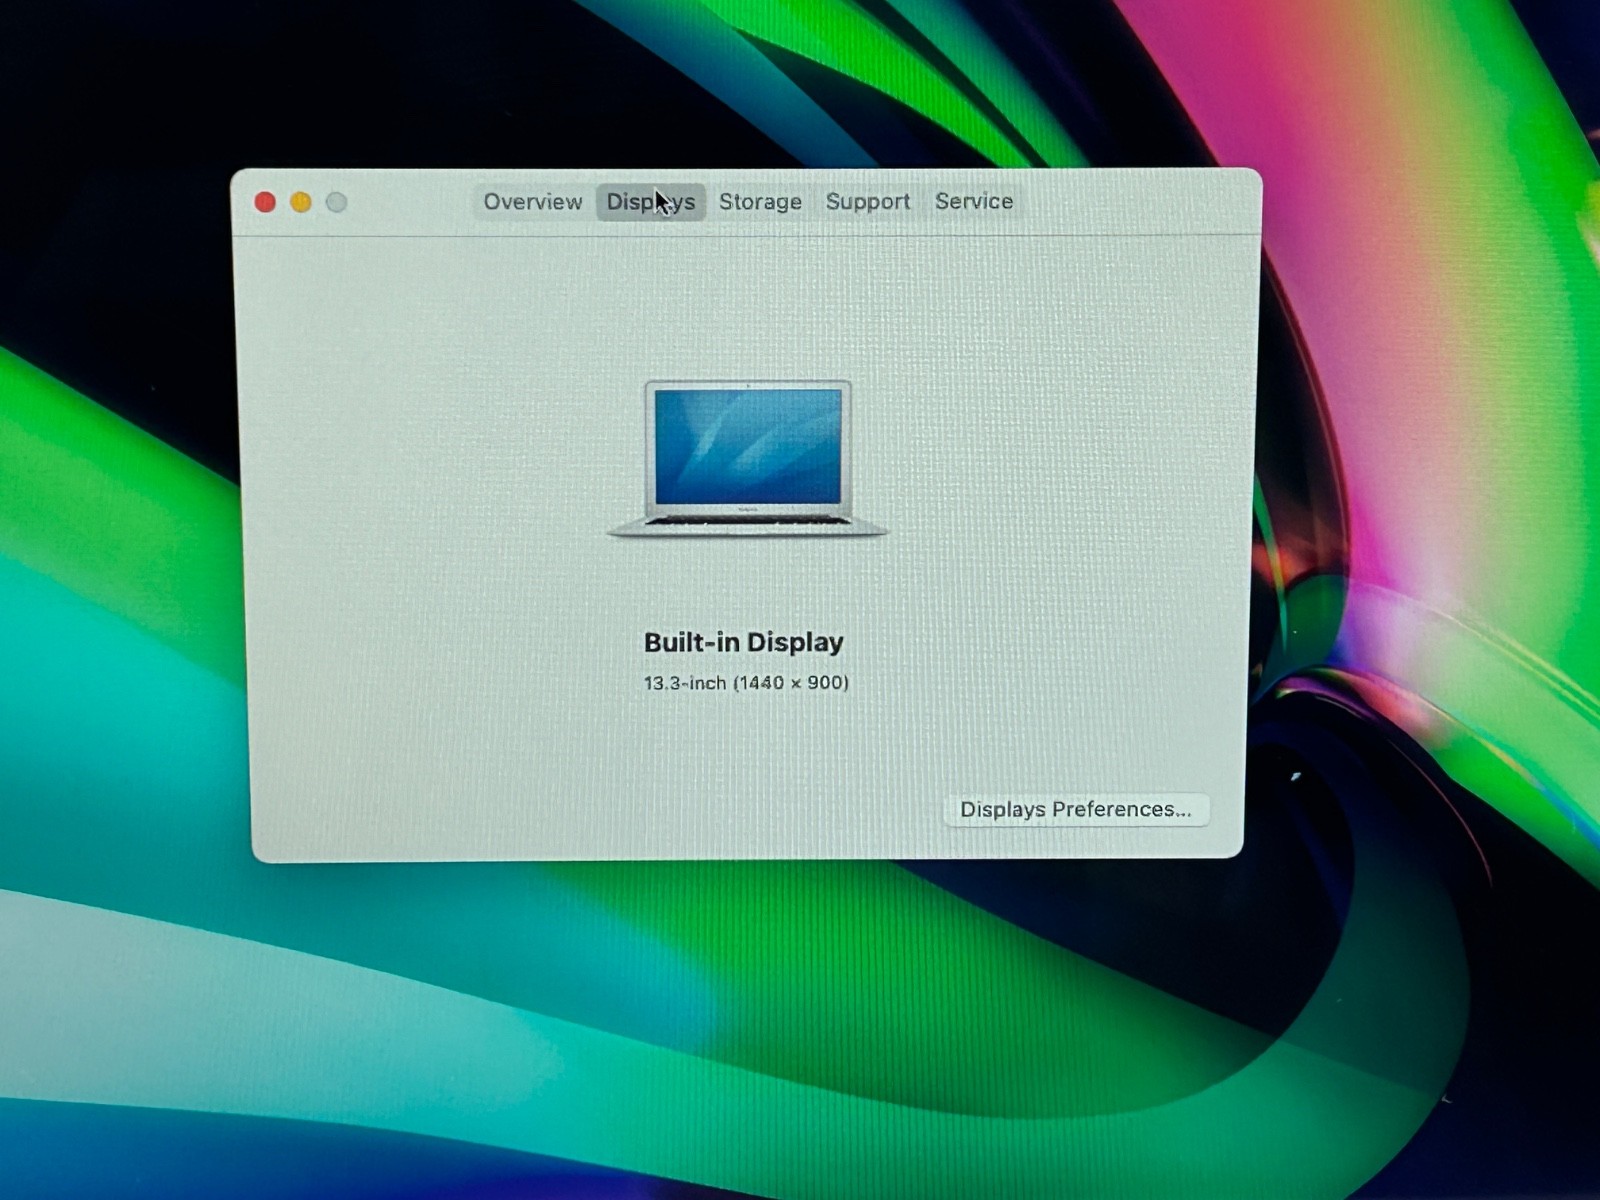
Task: Open Displays Preferences
Action: click(x=1075, y=809)
